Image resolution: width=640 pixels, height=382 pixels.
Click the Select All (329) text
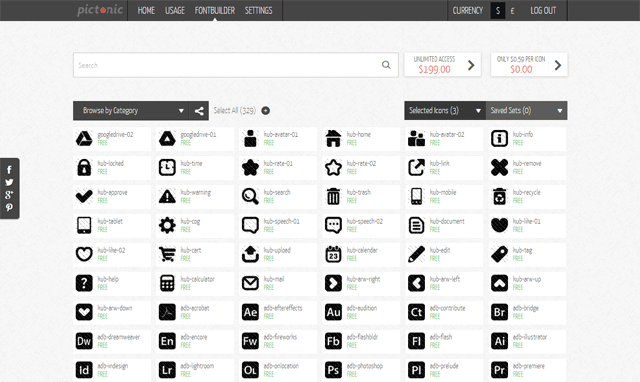coord(235,111)
